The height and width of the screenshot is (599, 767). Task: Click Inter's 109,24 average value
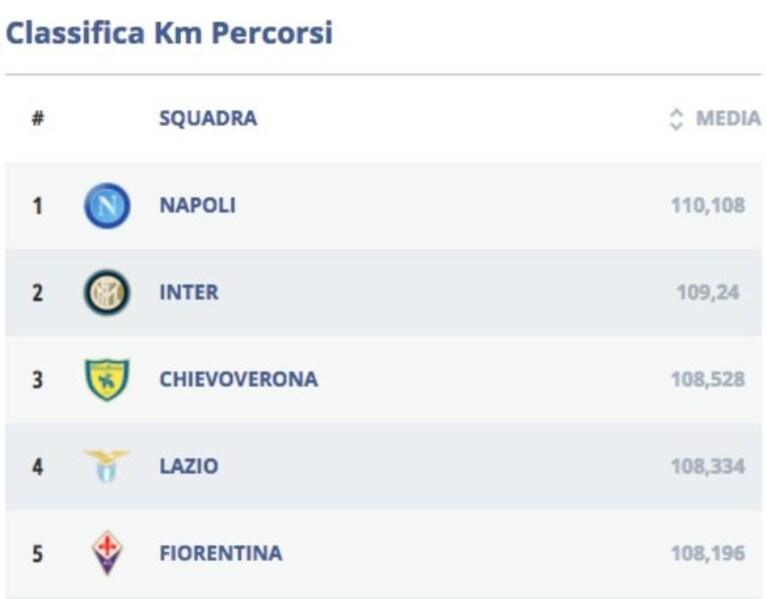(x=708, y=292)
